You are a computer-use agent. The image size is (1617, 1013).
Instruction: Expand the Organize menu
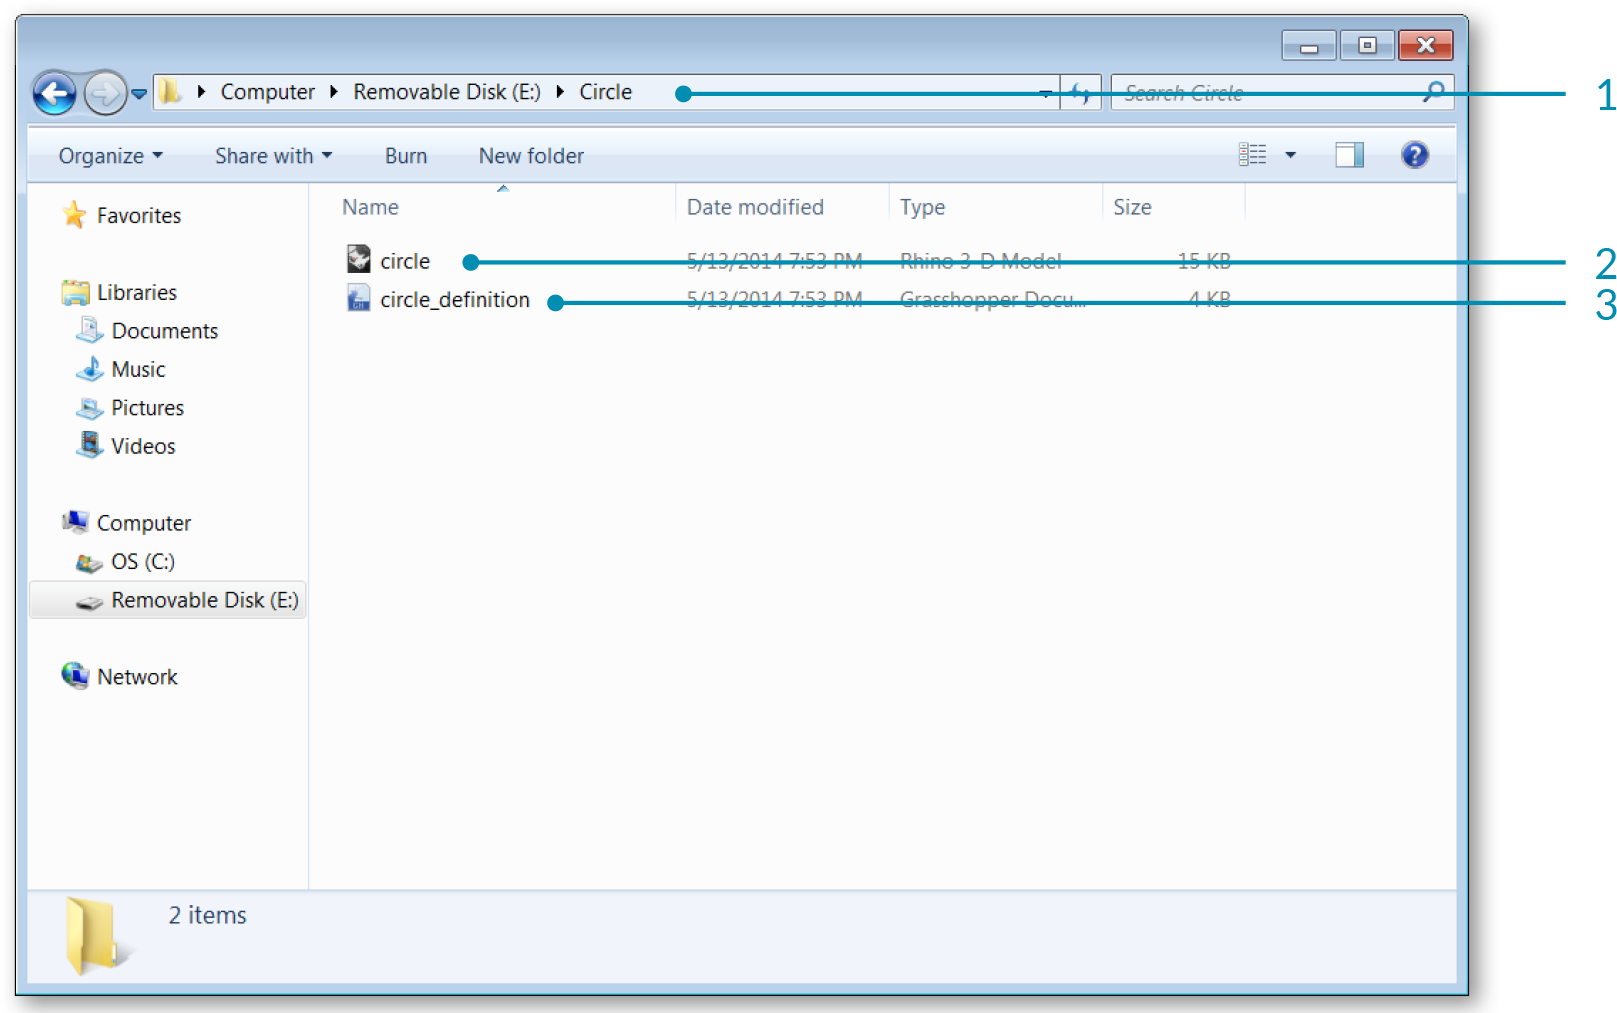pyautogui.click(x=110, y=156)
